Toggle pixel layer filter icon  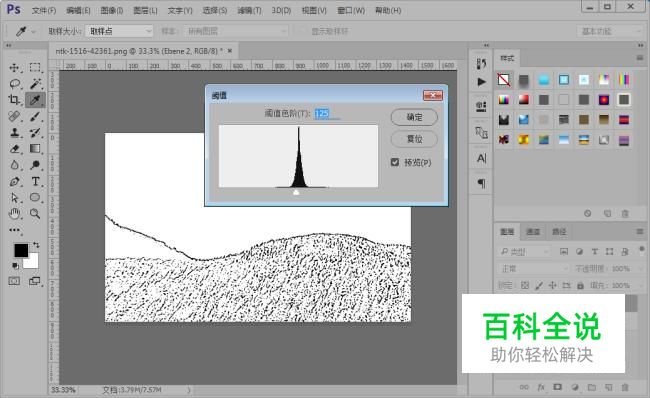(x=564, y=251)
